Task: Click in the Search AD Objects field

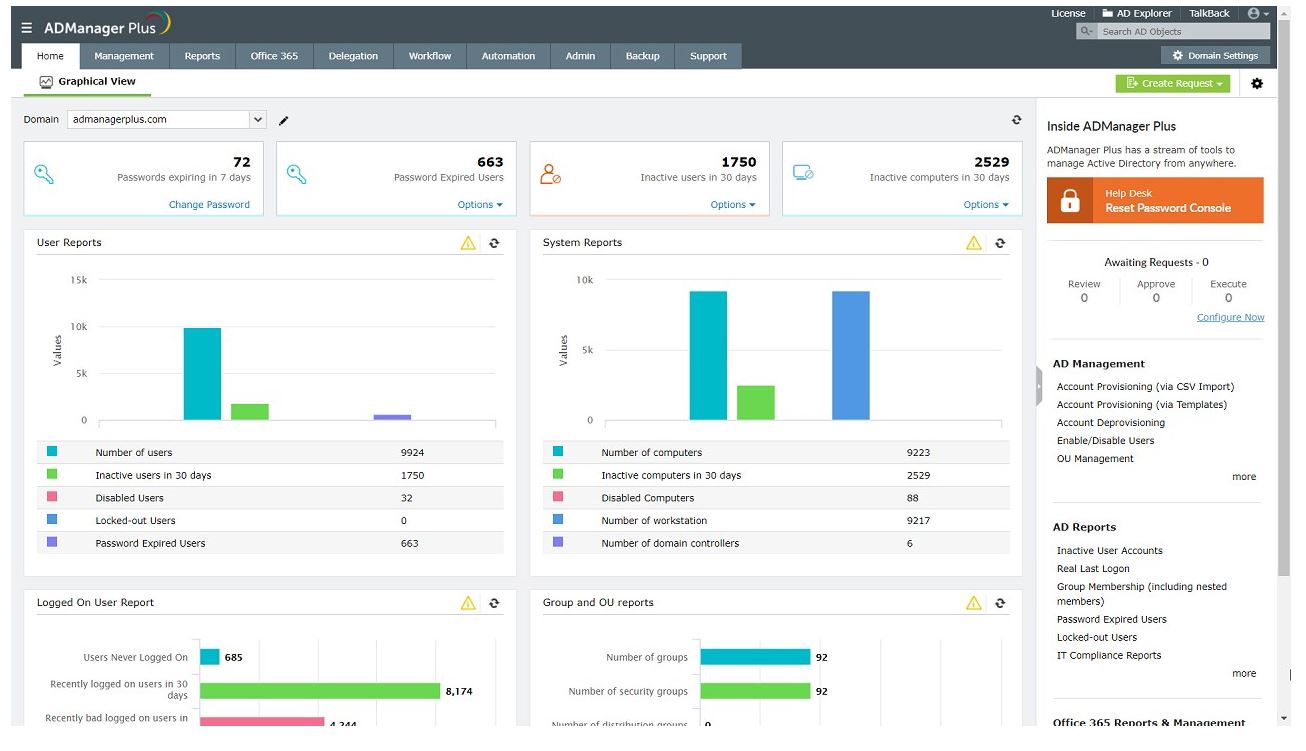Action: 1183,32
